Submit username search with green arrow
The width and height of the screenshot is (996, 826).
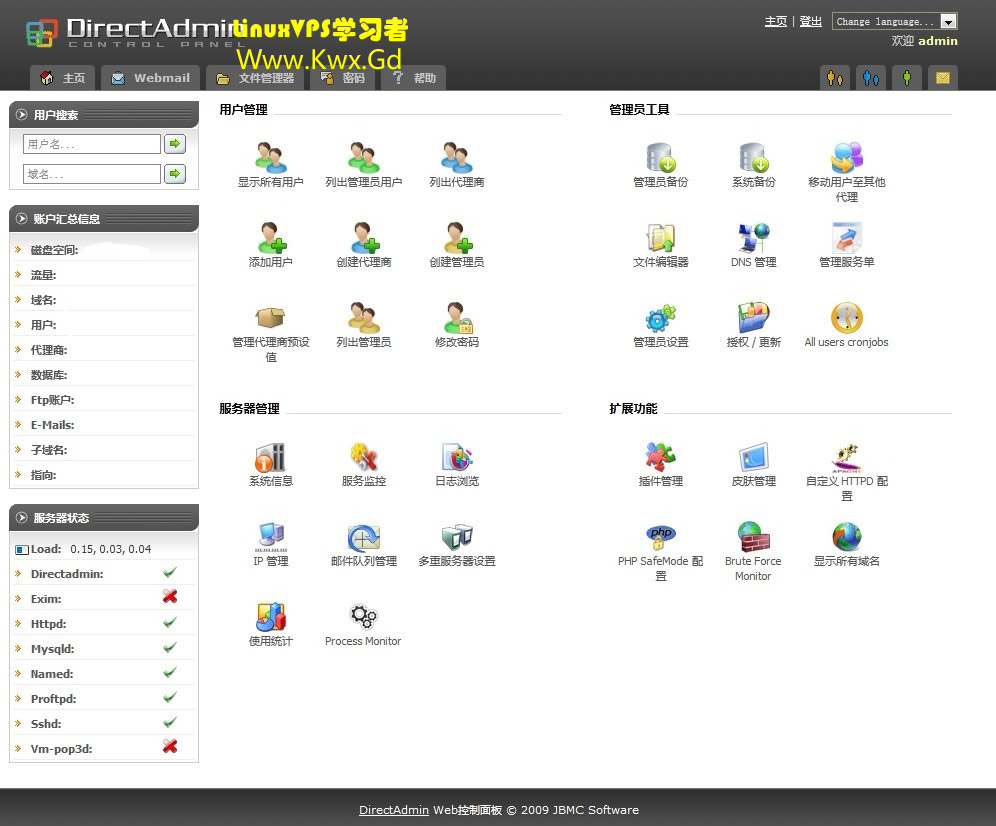coord(175,144)
